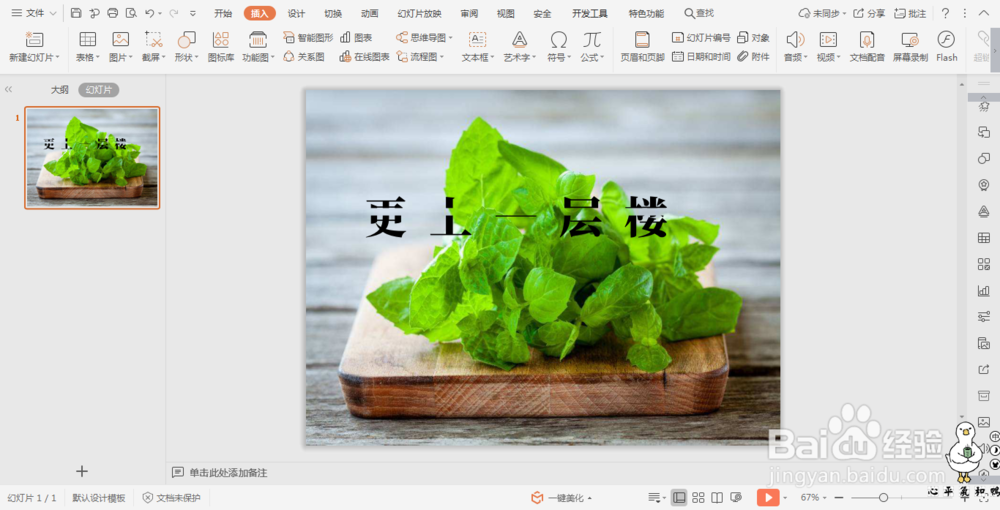
Task: Open 文档配音 document narration tool
Action: [x=867, y=47]
